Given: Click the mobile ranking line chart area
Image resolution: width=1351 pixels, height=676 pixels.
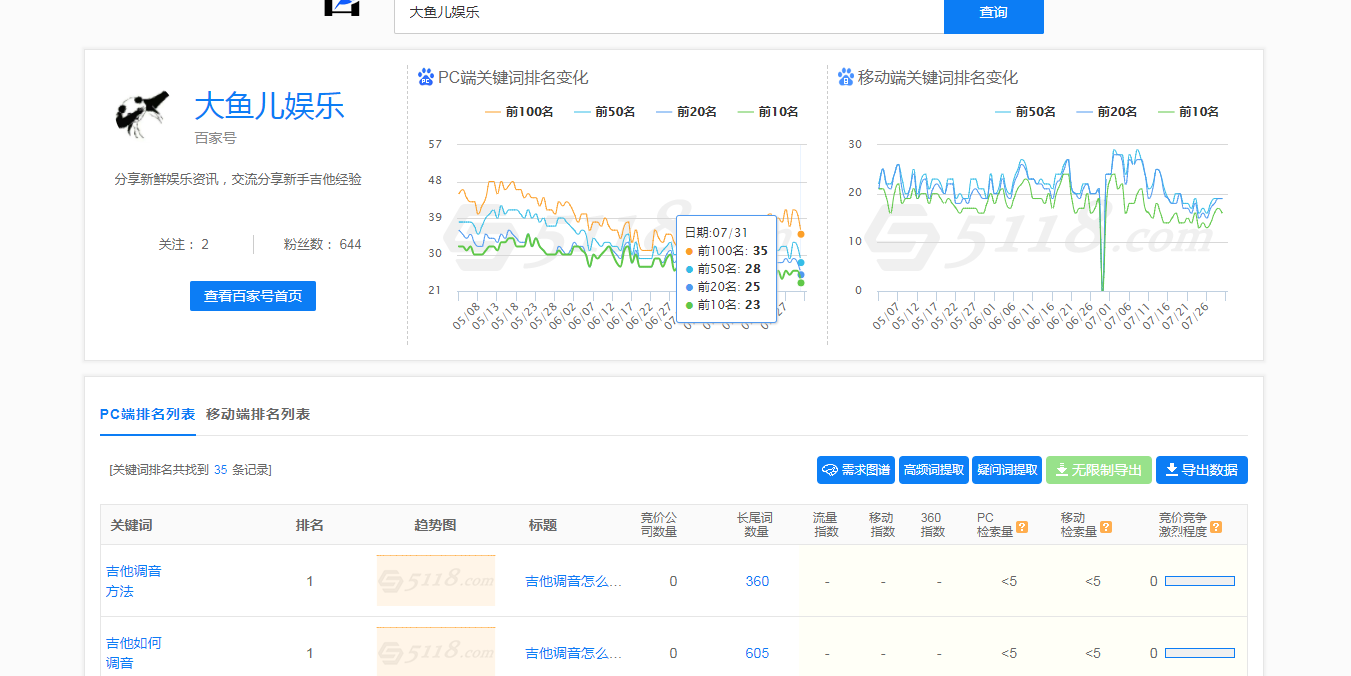Looking at the screenshot, I should coord(1051,220).
